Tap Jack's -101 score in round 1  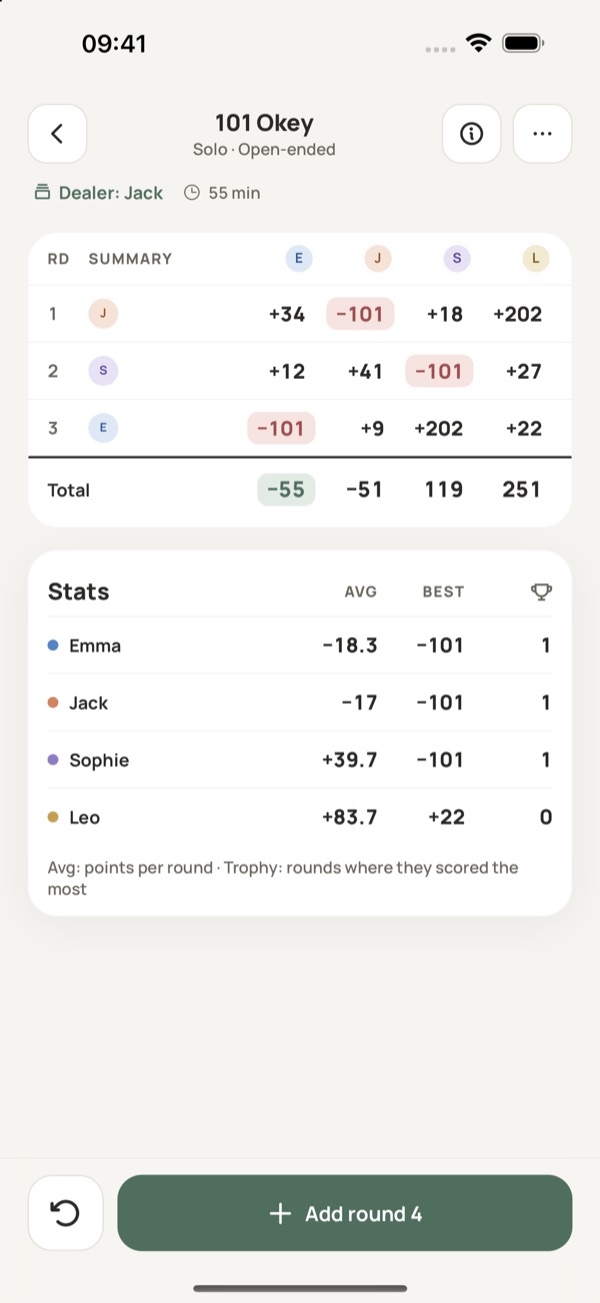pos(360,314)
